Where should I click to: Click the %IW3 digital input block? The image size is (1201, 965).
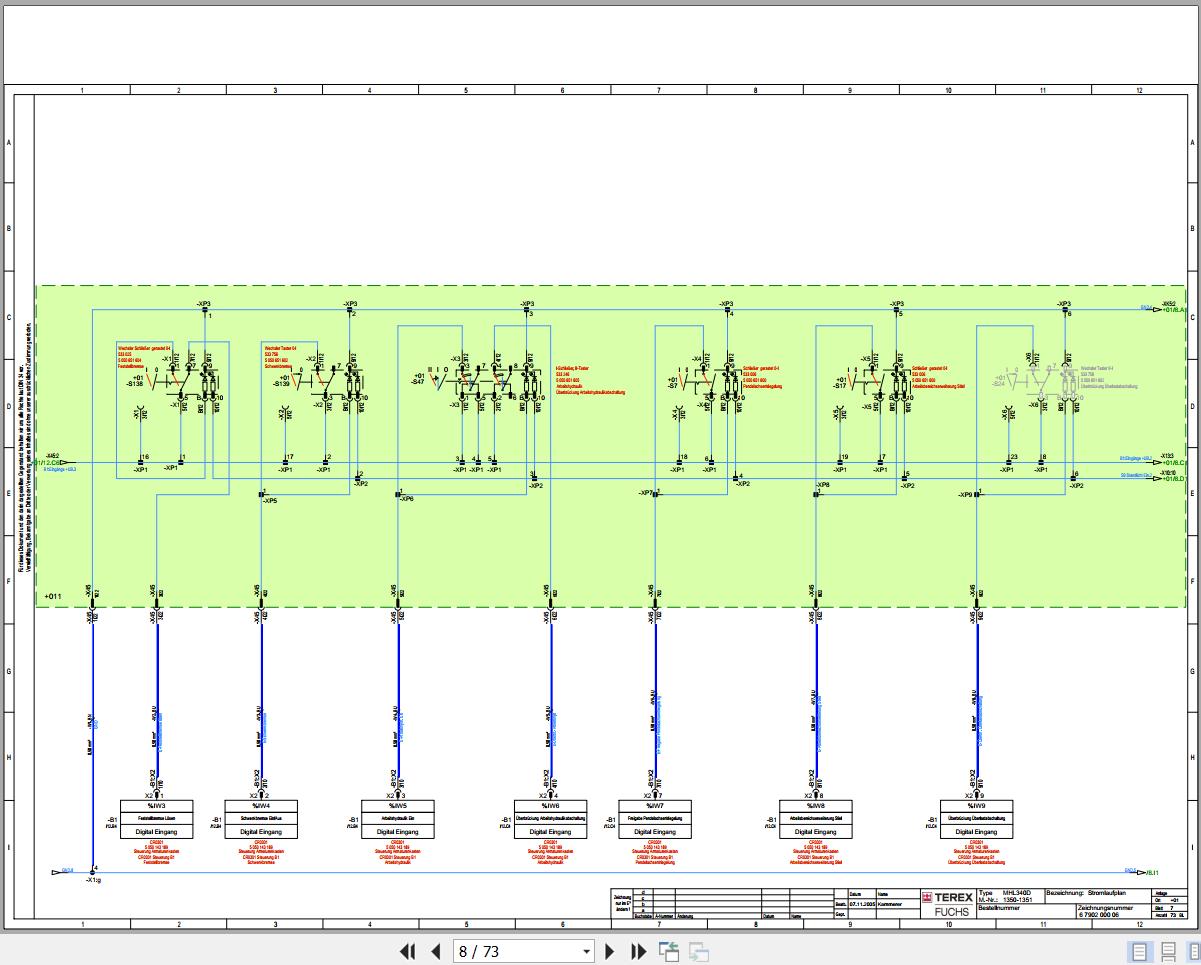point(156,819)
